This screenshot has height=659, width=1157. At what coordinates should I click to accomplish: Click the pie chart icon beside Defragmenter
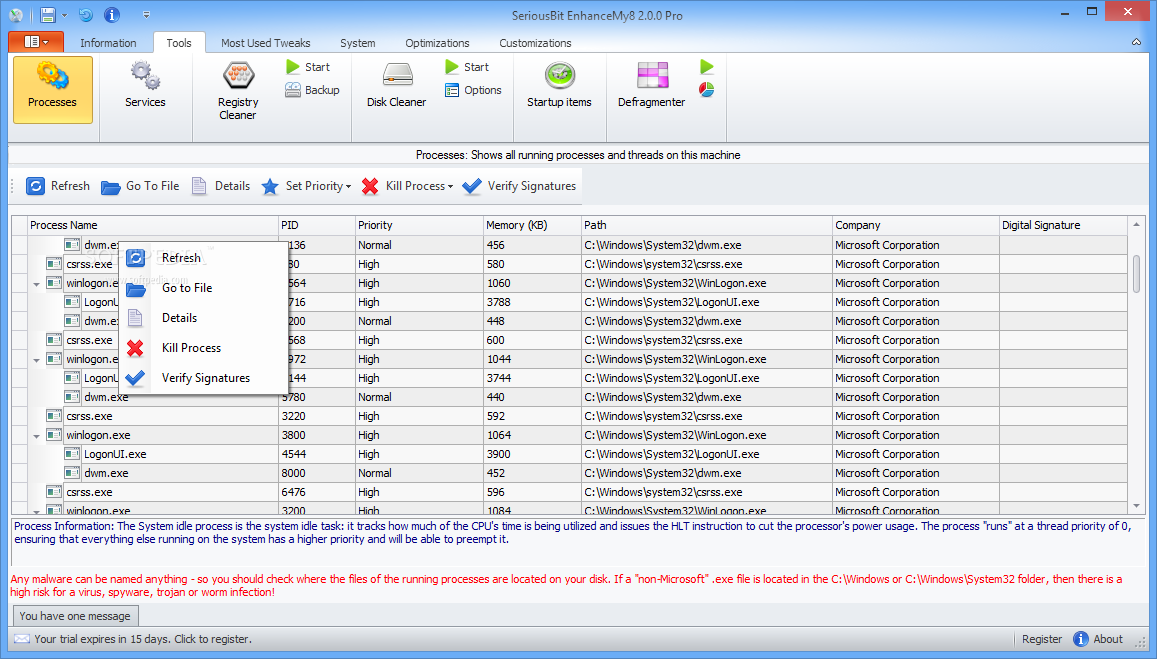tap(706, 90)
